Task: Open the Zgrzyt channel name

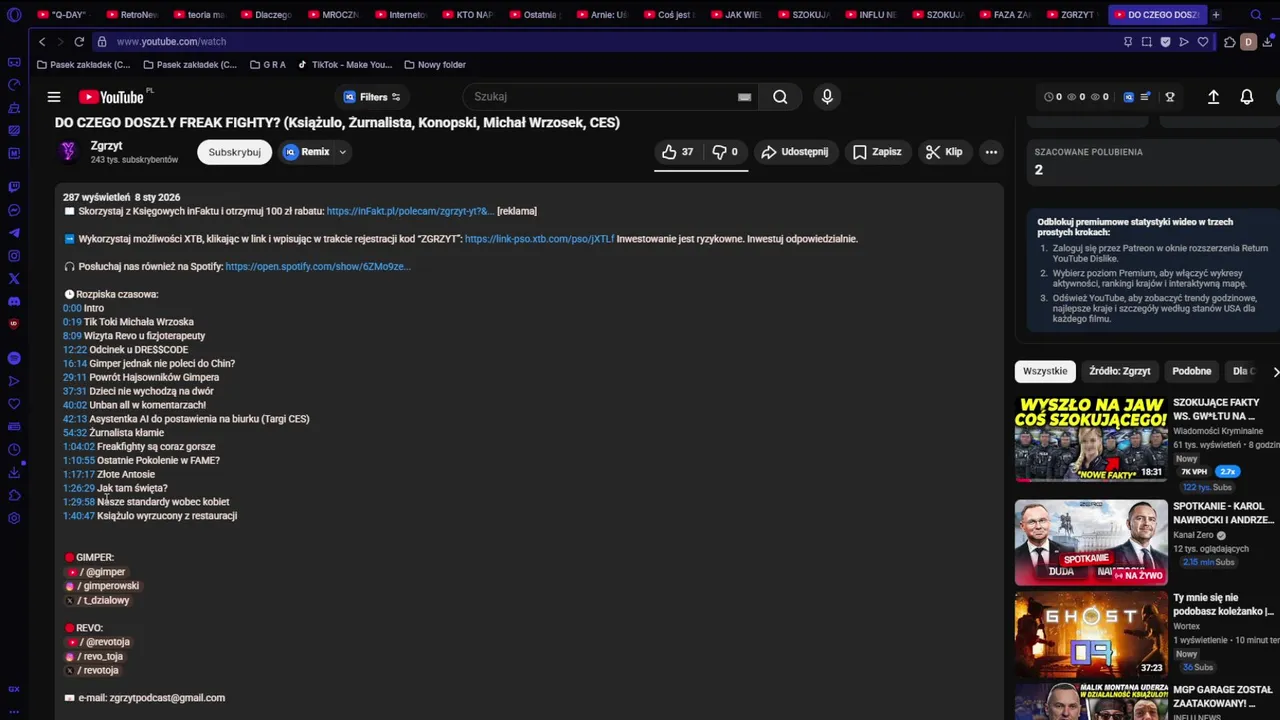Action: click(x=106, y=146)
